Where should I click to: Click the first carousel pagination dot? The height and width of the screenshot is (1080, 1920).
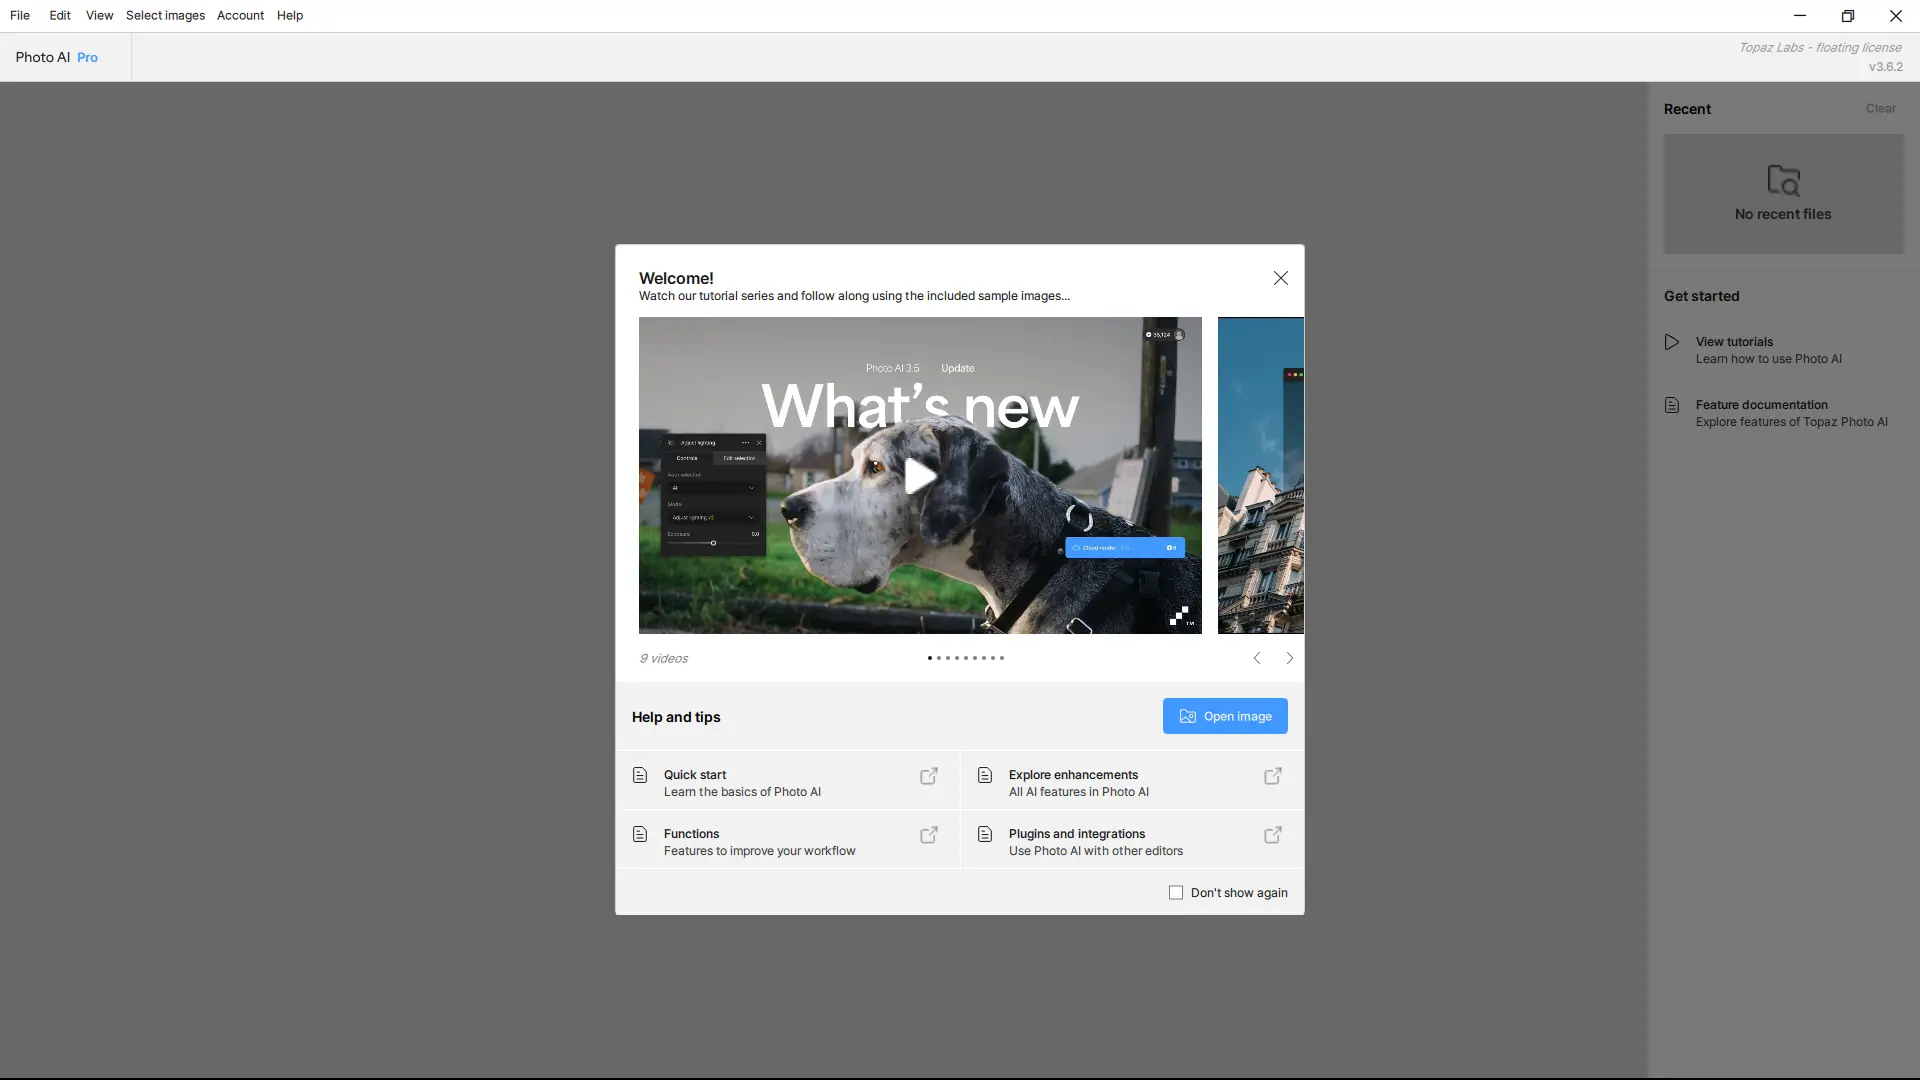[930, 658]
